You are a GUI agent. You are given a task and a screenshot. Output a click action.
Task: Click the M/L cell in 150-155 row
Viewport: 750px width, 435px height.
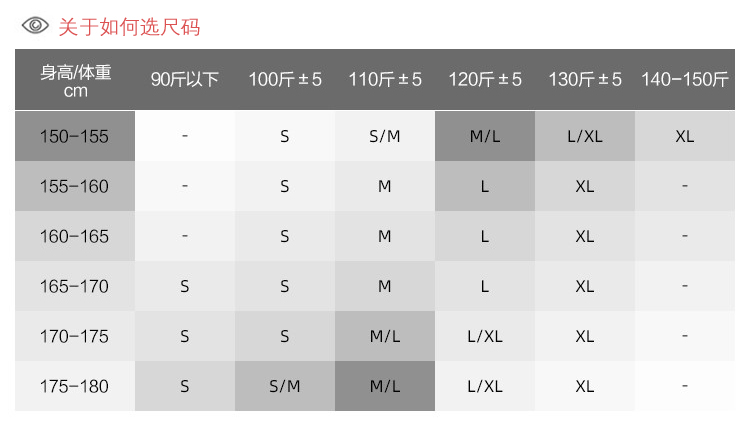point(485,136)
